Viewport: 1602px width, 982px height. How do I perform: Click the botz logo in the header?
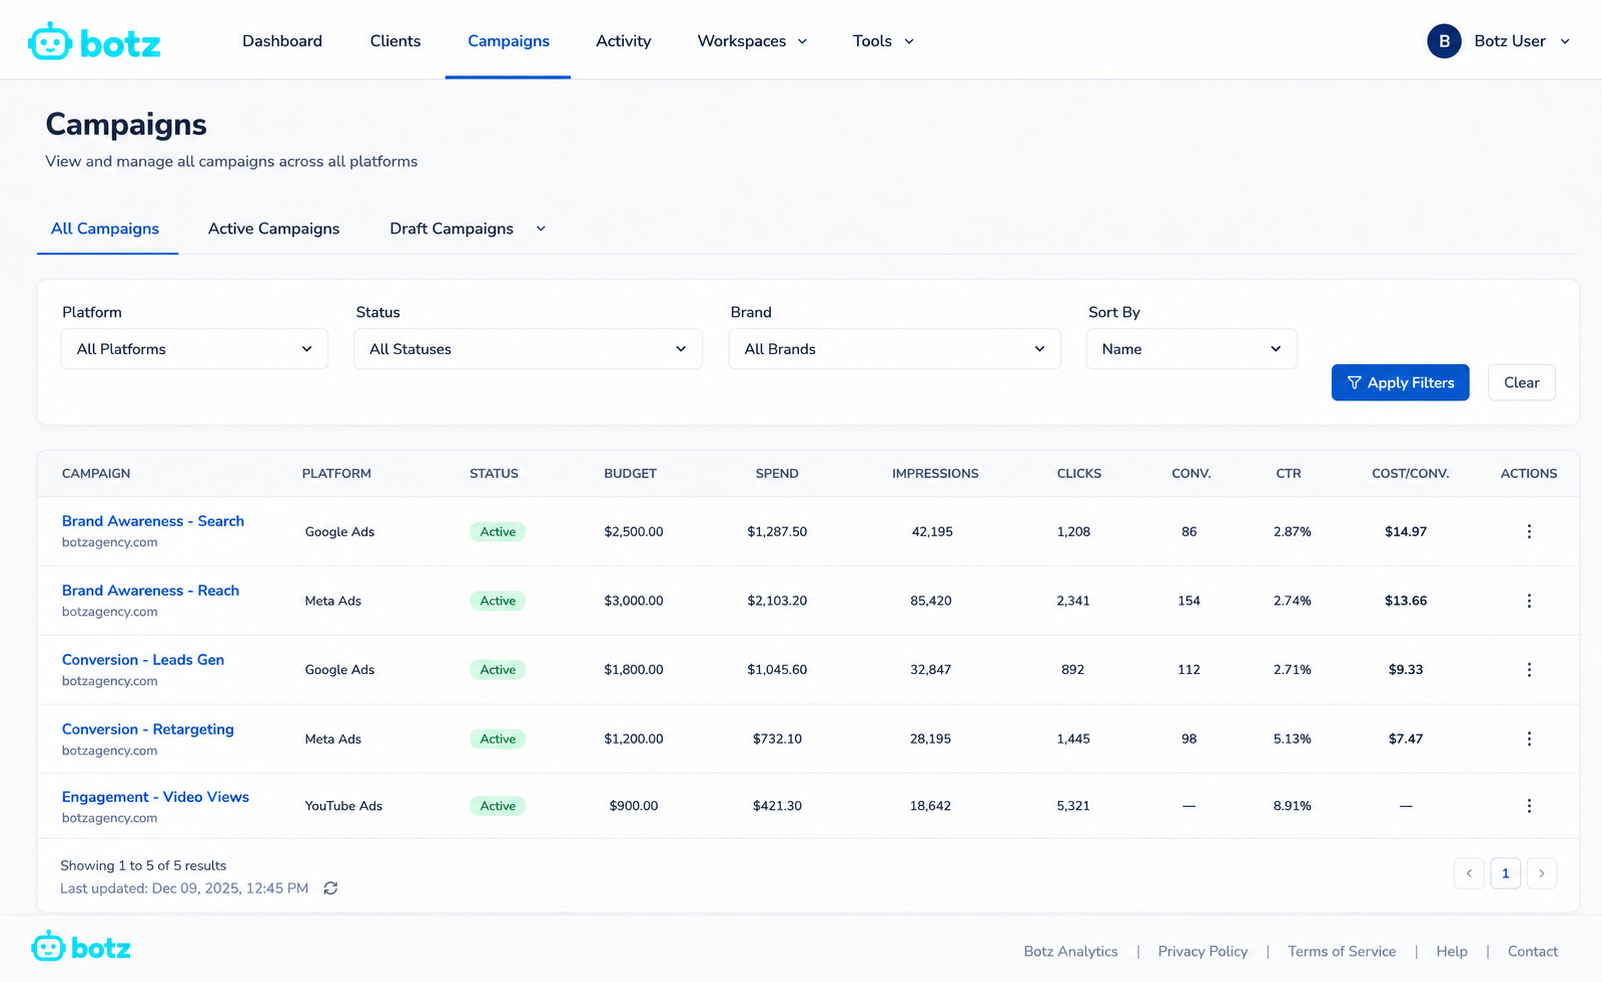click(94, 42)
